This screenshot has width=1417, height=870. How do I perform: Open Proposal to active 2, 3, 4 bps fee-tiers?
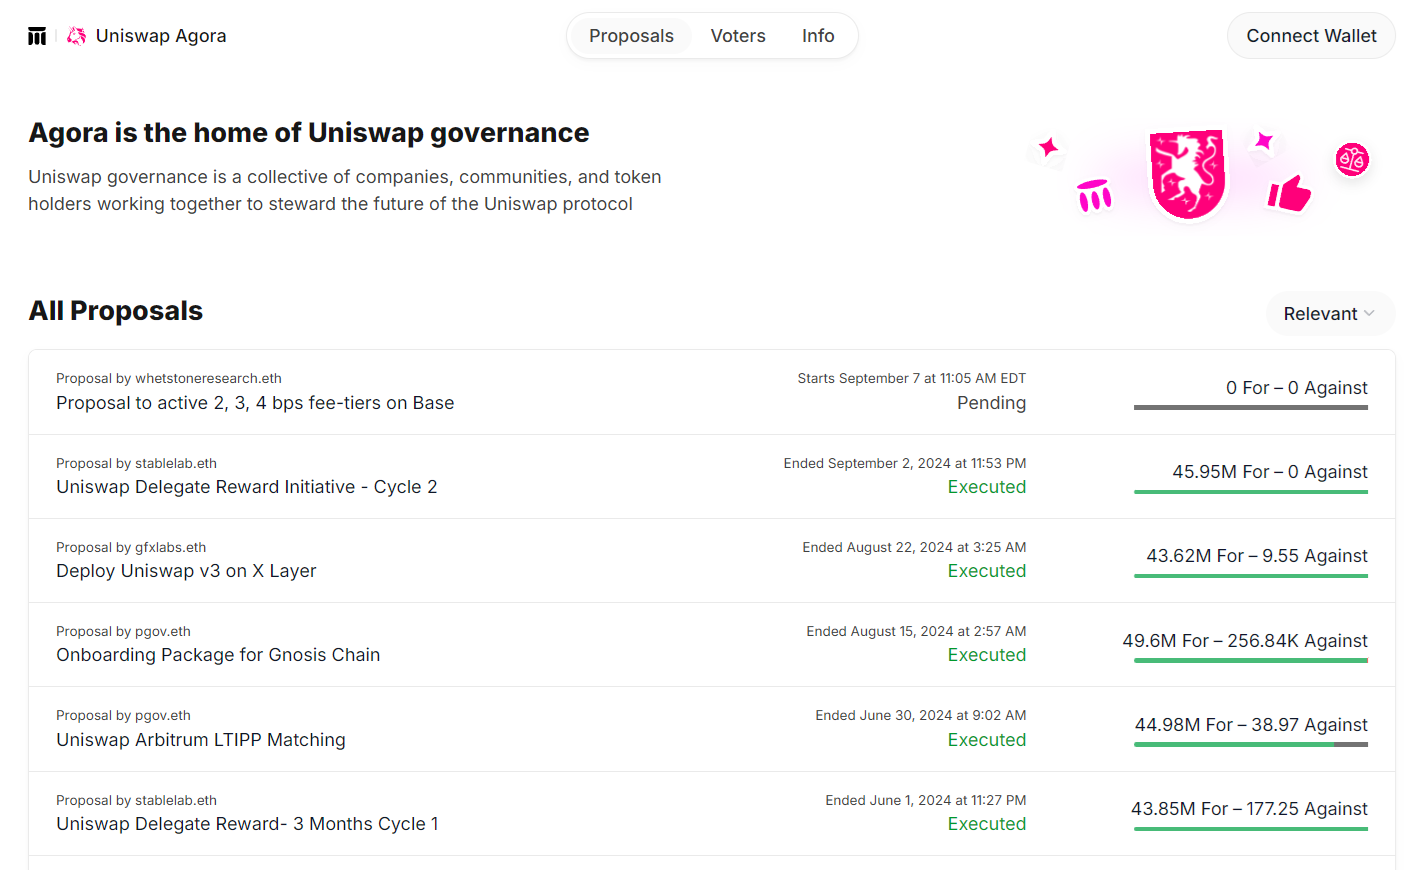[x=255, y=403]
